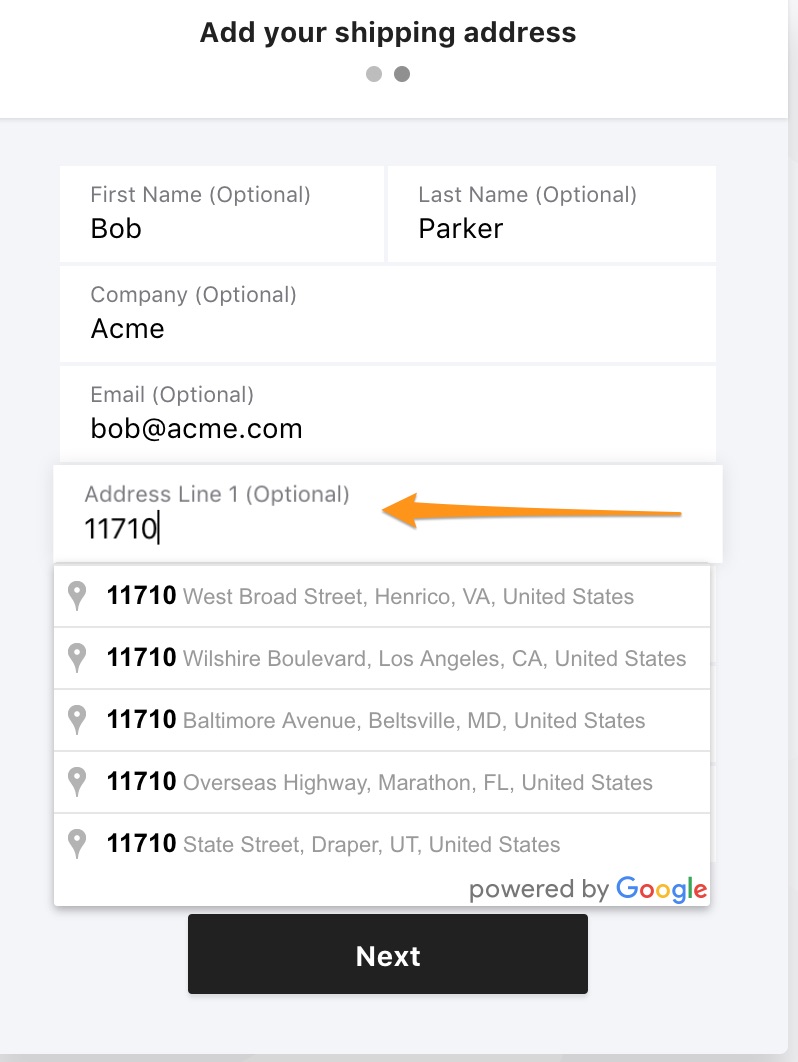
Task: Click the Address Line 1 field
Action: 387,513
